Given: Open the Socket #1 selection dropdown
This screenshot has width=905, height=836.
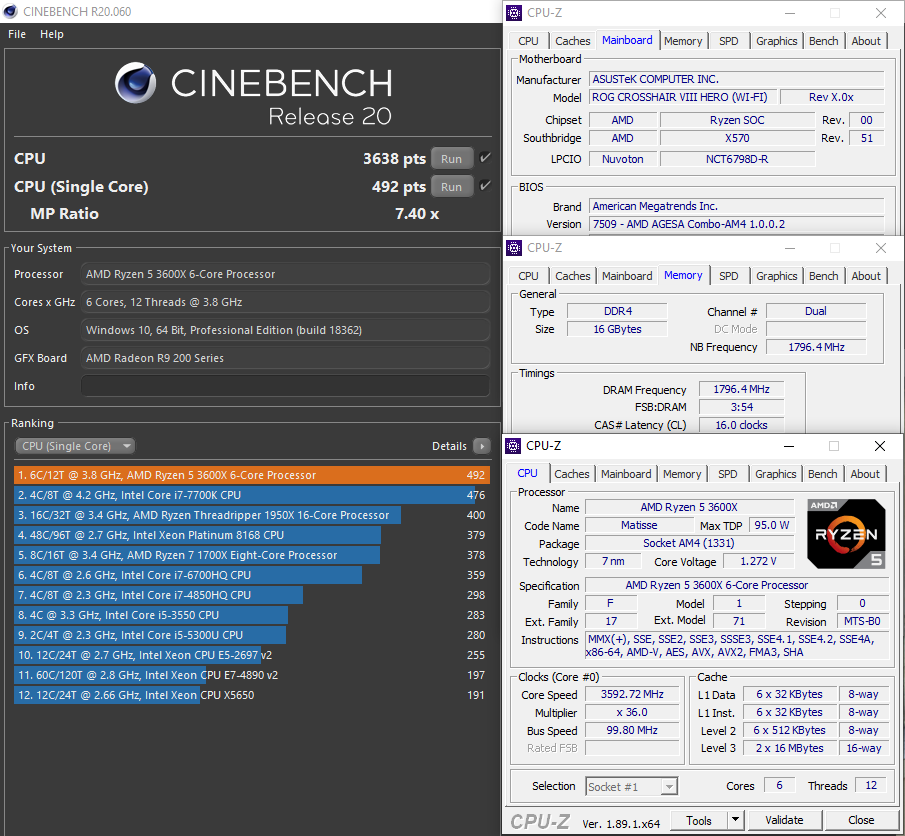Looking at the screenshot, I should (631, 786).
